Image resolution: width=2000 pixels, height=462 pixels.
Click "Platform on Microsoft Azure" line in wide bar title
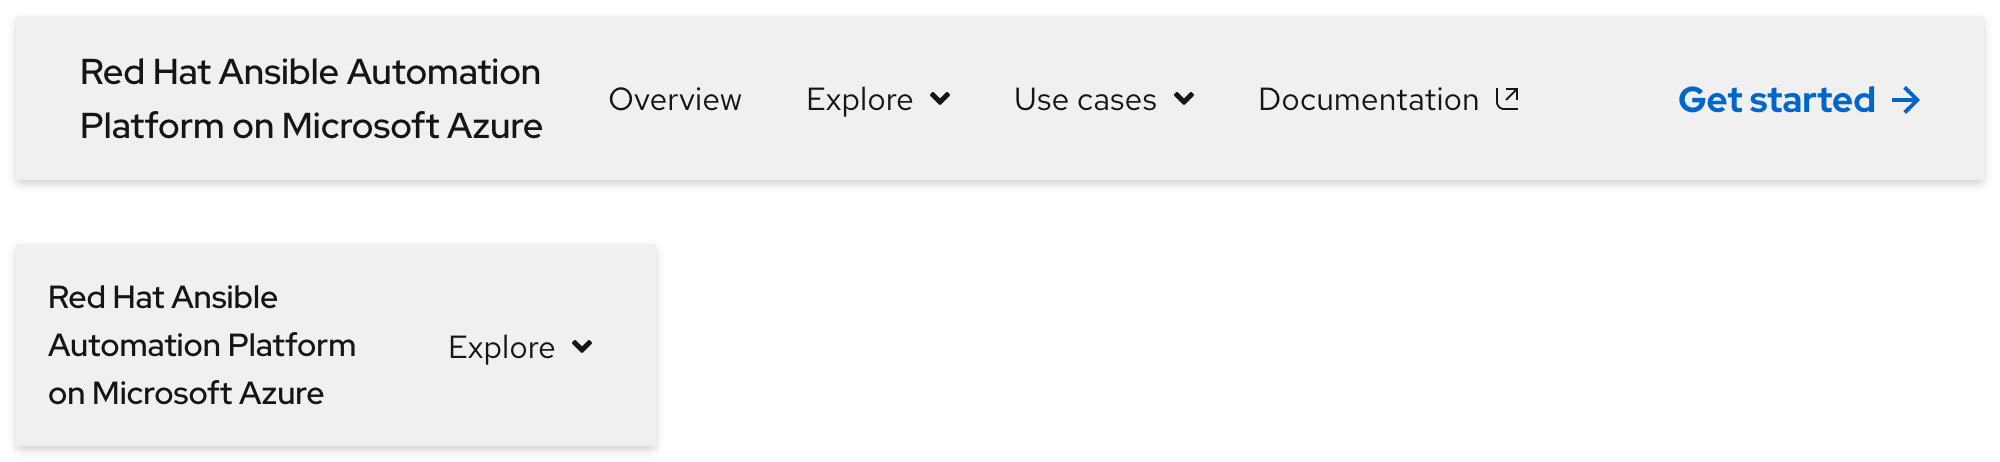pos(311,126)
